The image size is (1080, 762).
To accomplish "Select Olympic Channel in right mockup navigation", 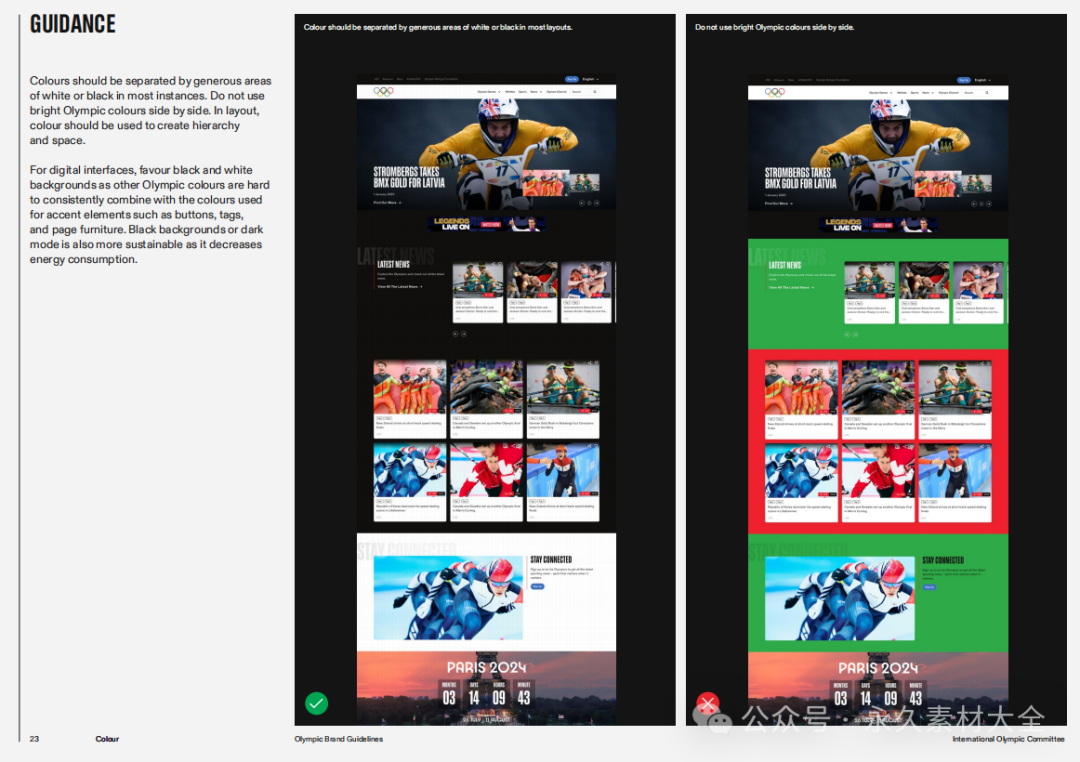I will click(x=948, y=92).
